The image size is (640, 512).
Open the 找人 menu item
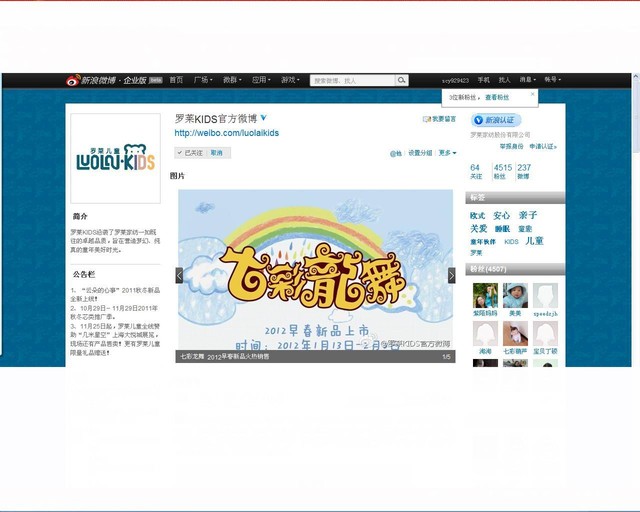pos(504,80)
